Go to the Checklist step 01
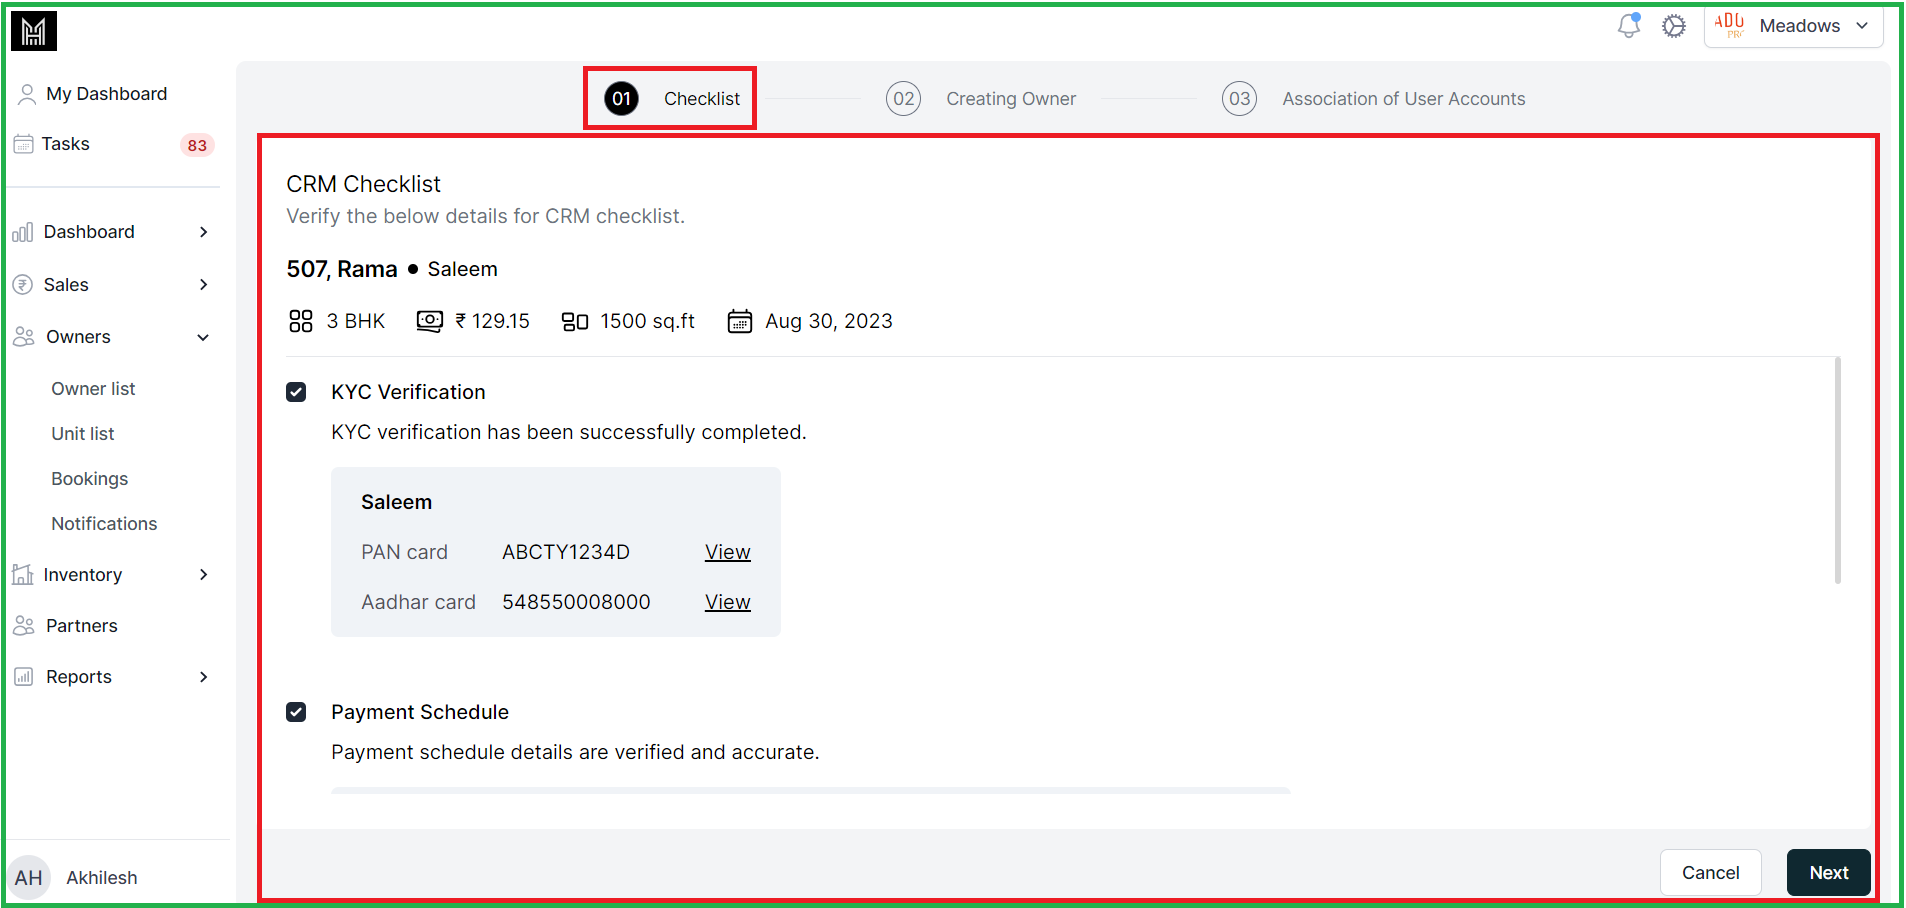Viewport: 1906px width, 908px height. click(x=671, y=99)
